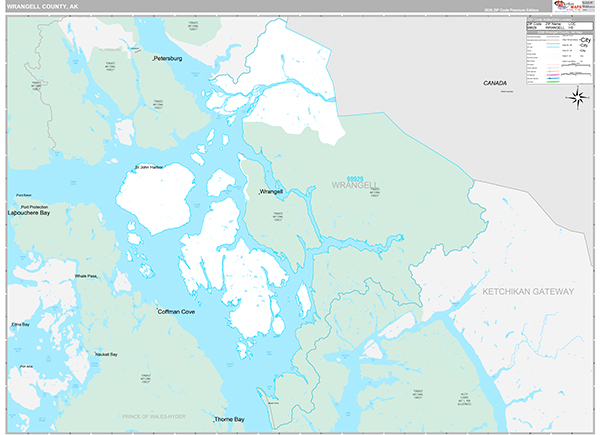Click the gray 'WRANGELL' borough label
Screen dimensions: 600x435
coord(355,186)
